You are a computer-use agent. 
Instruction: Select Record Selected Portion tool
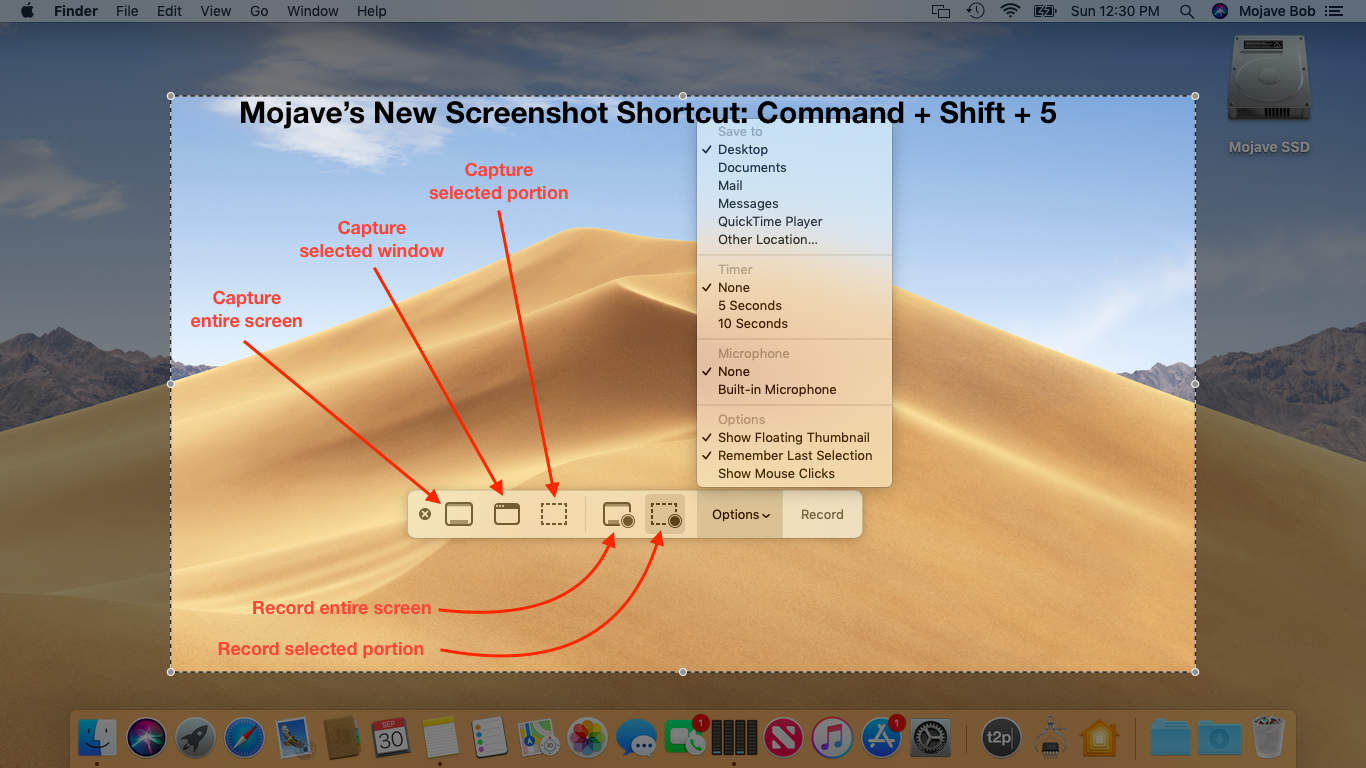pyautogui.click(x=665, y=514)
